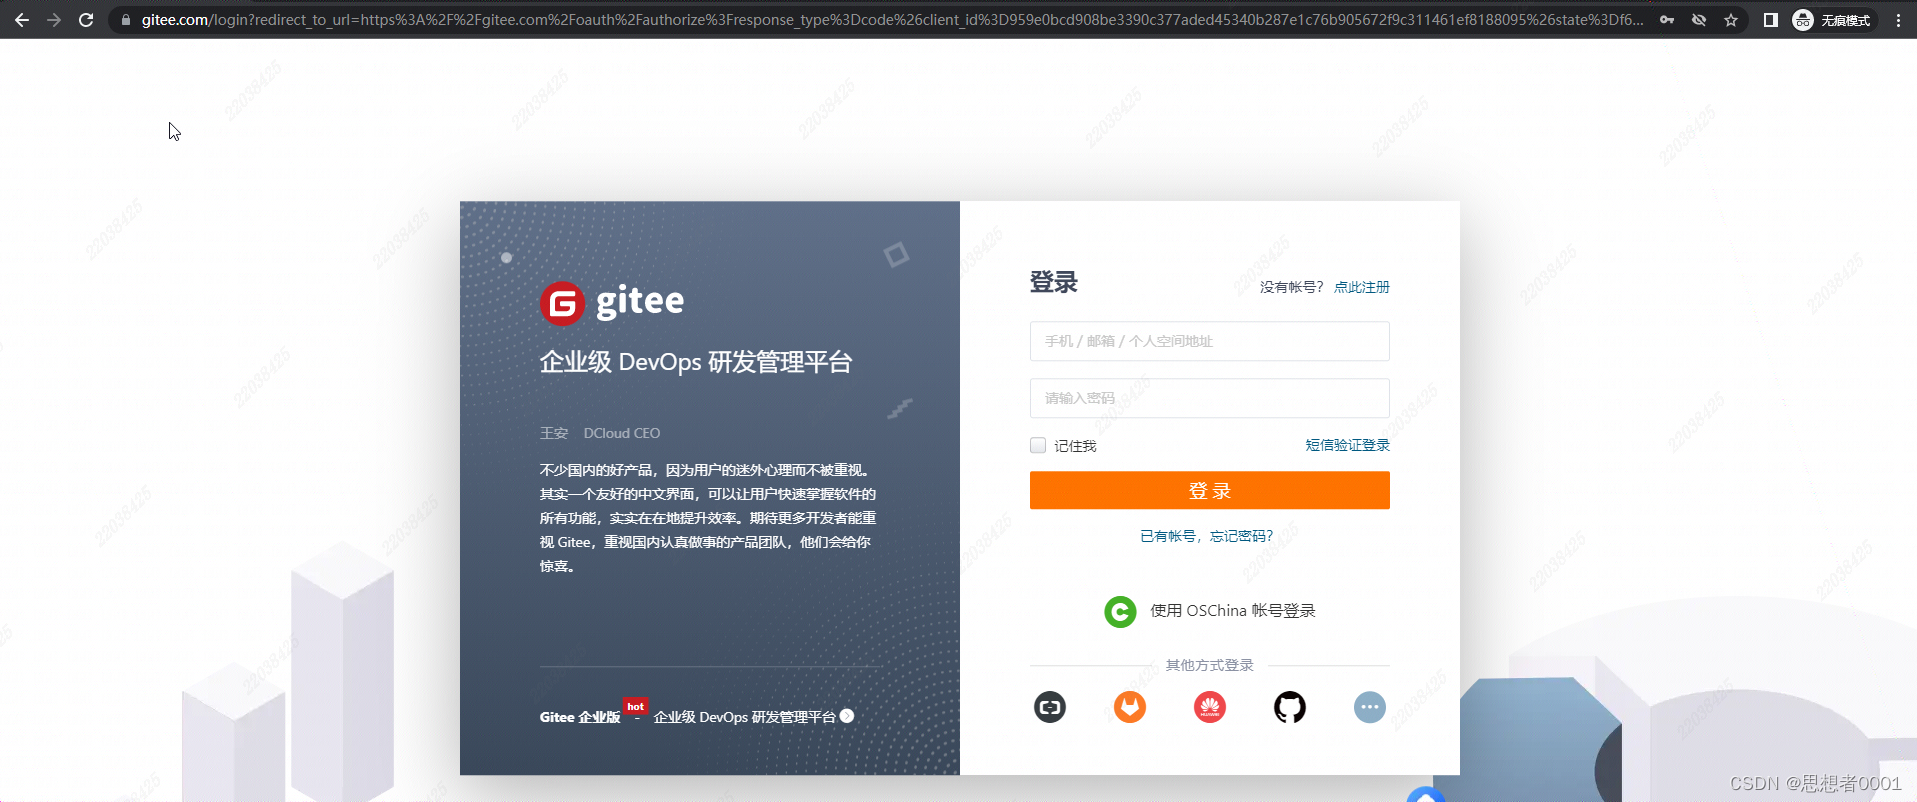
Task: Click the red Gitee logo
Action: point(562,303)
